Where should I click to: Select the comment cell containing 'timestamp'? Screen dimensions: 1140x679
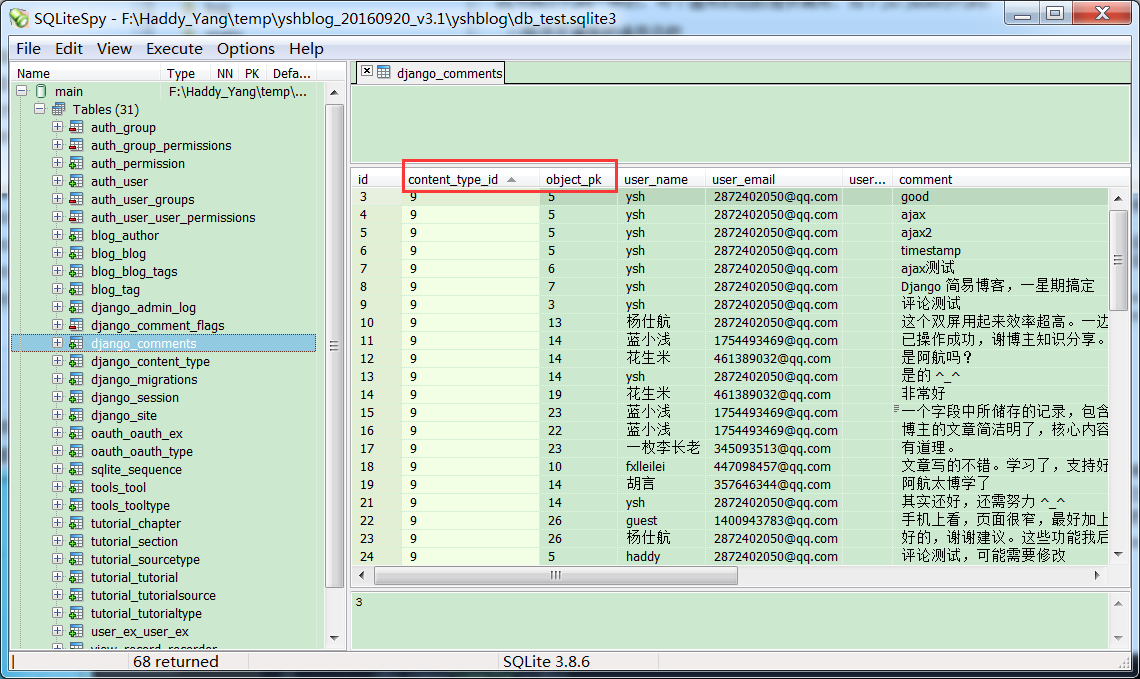[x=930, y=251]
